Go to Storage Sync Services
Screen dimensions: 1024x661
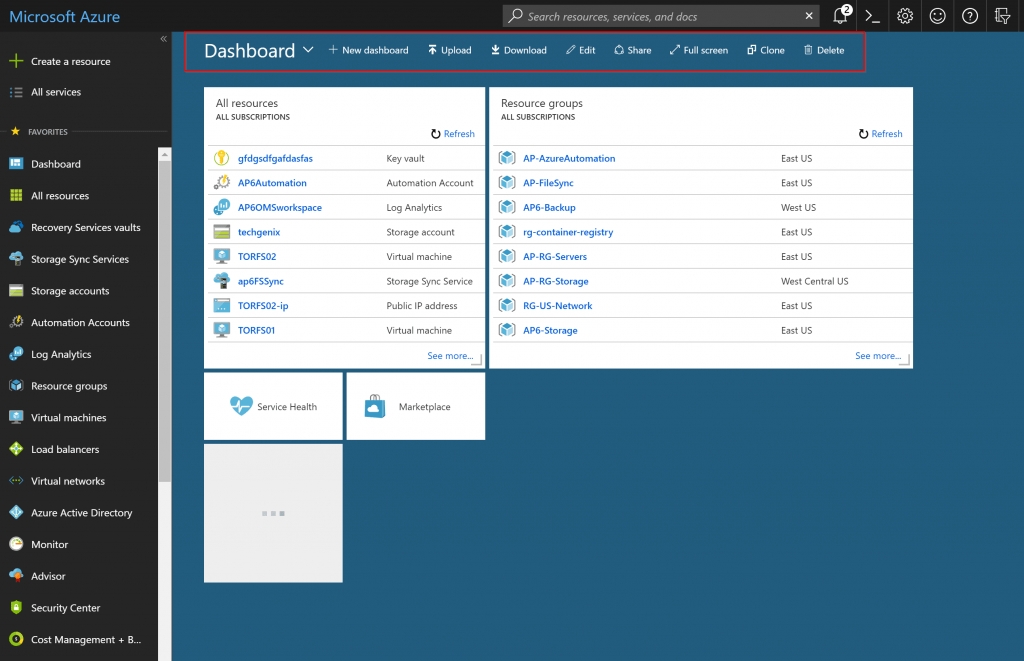coord(80,259)
